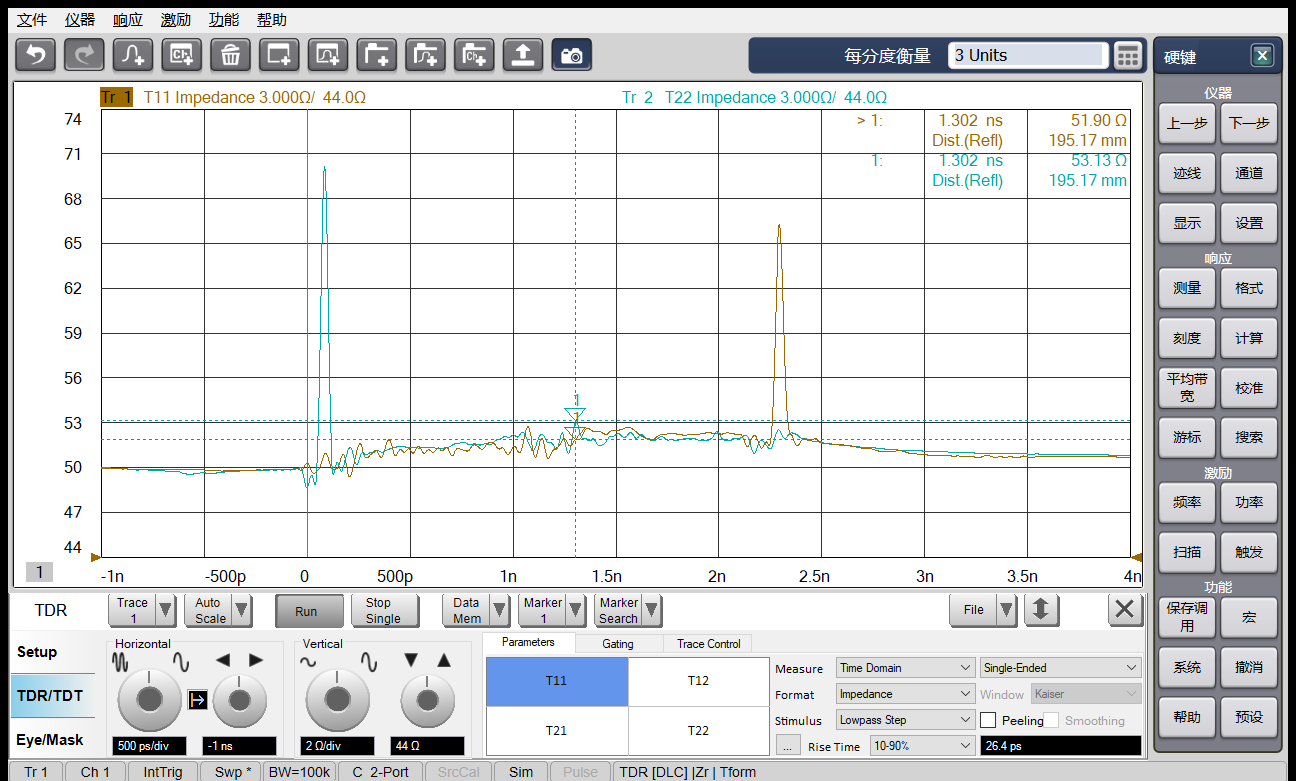This screenshot has width=1296, height=781.
Task: Enable the Peeling checkbox
Action: coord(988,720)
